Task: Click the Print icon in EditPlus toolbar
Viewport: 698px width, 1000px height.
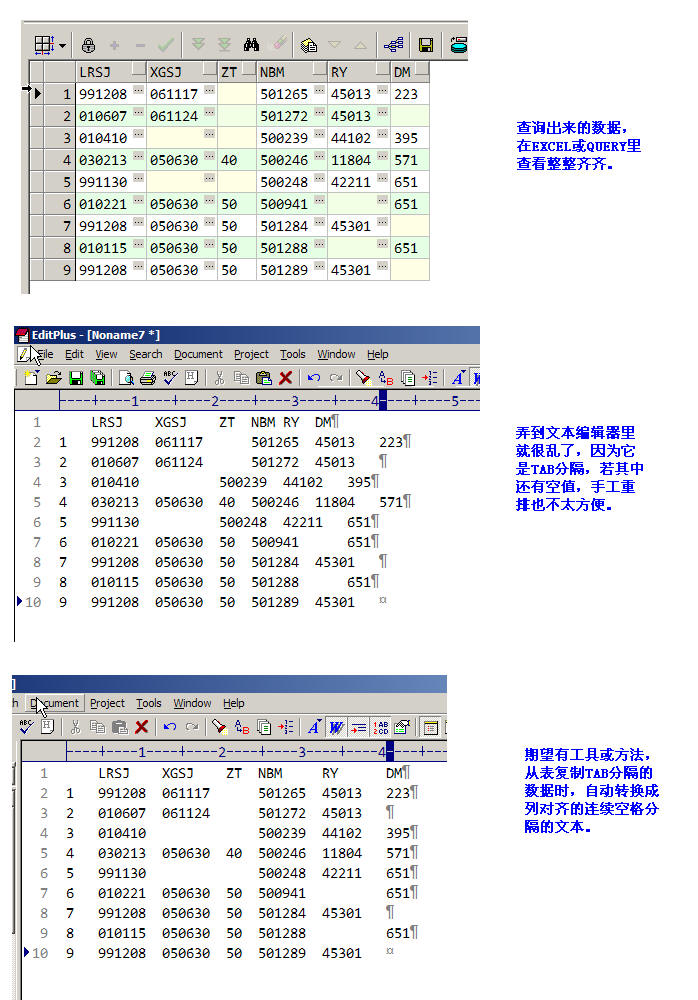Action: [148, 378]
